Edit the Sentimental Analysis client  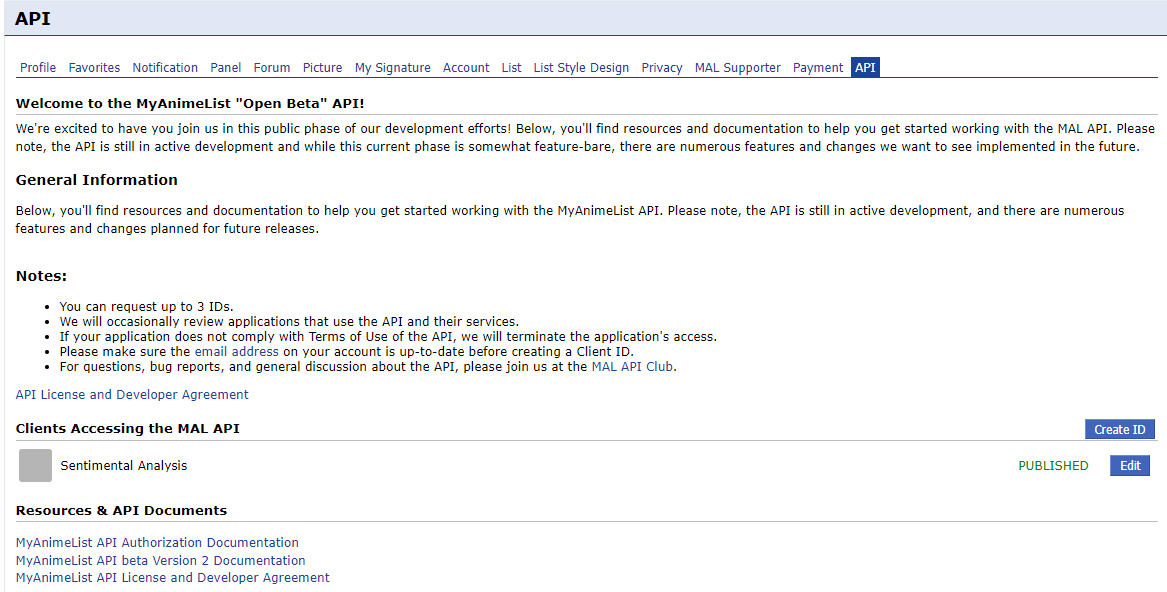click(1130, 465)
